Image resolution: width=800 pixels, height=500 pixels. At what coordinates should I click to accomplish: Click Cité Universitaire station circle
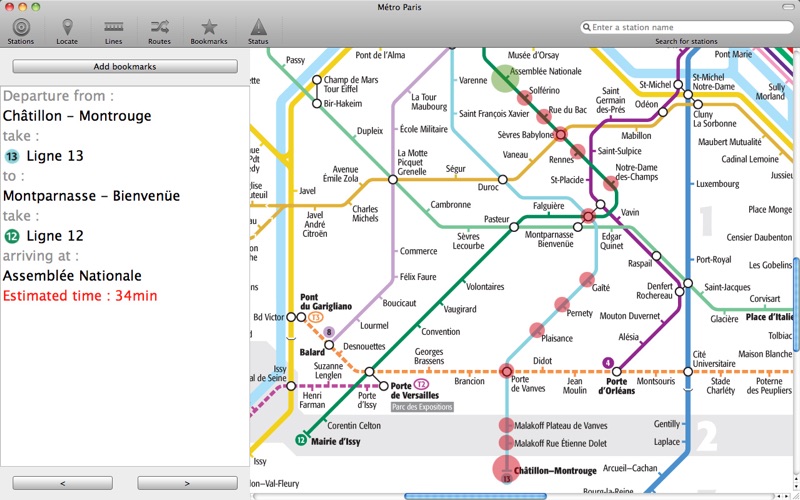tap(688, 371)
